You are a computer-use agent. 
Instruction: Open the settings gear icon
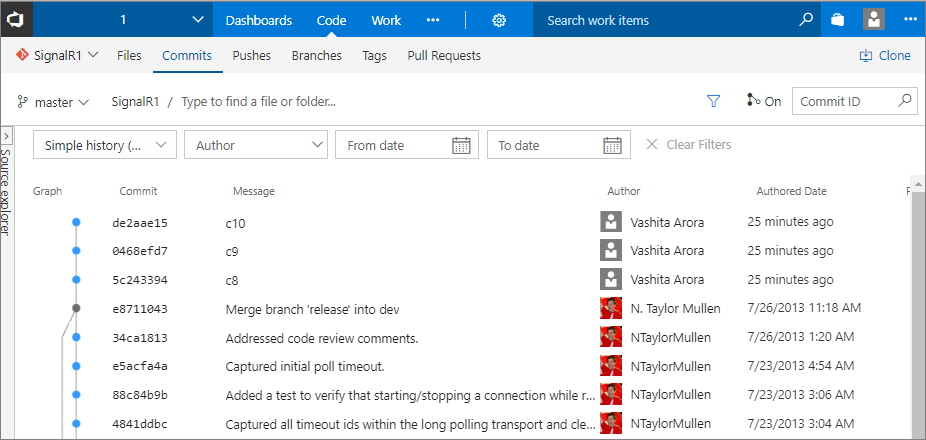[x=499, y=20]
